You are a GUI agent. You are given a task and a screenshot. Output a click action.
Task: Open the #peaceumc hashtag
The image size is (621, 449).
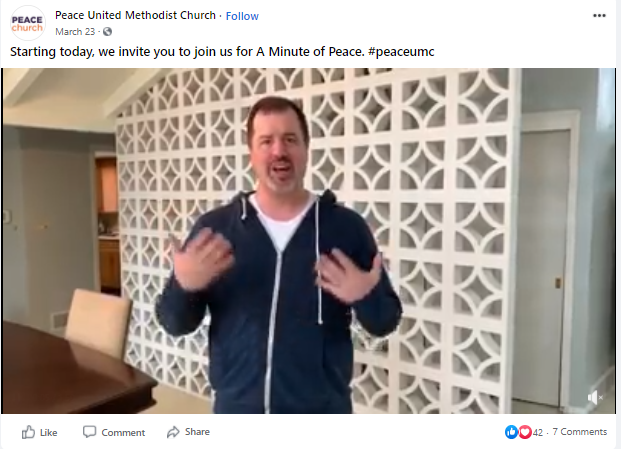click(x=401, y=52)
